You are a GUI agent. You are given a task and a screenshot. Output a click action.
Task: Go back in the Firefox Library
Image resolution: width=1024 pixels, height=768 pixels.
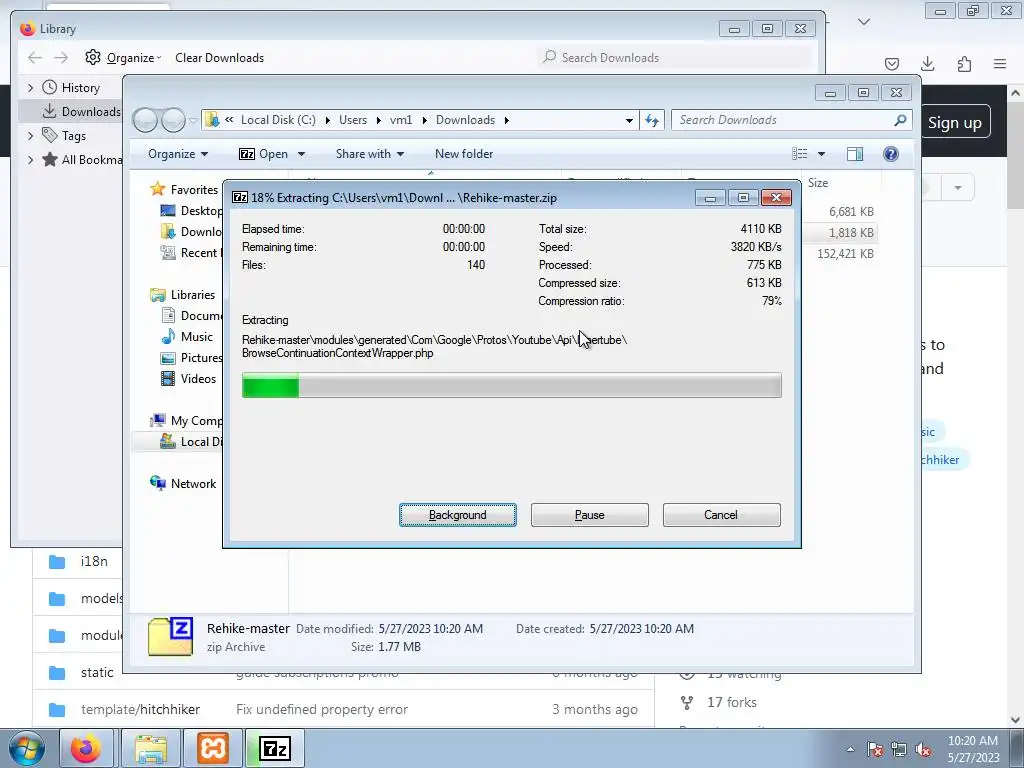35,57
